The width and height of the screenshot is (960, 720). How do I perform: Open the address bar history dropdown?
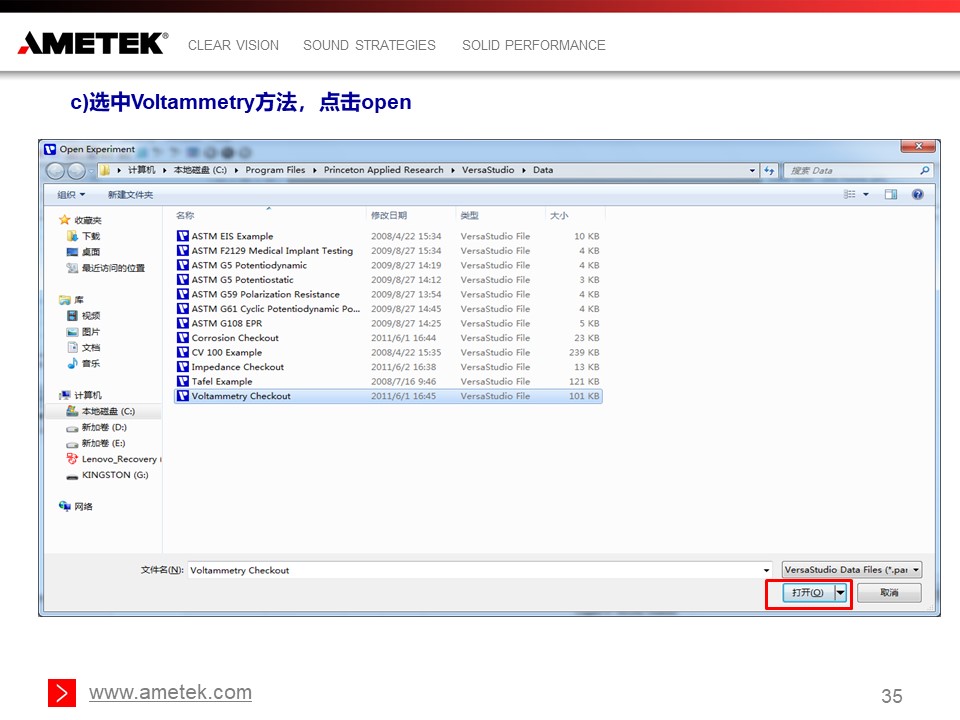pyautogui.click(x=752, y=171)
